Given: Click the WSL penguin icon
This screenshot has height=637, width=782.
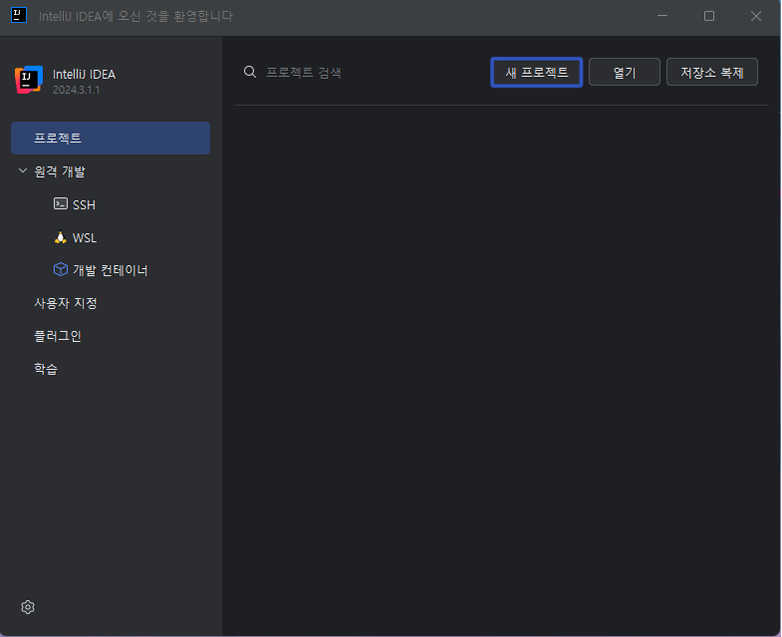Looking at the screenshot, I should coord(60,237).
